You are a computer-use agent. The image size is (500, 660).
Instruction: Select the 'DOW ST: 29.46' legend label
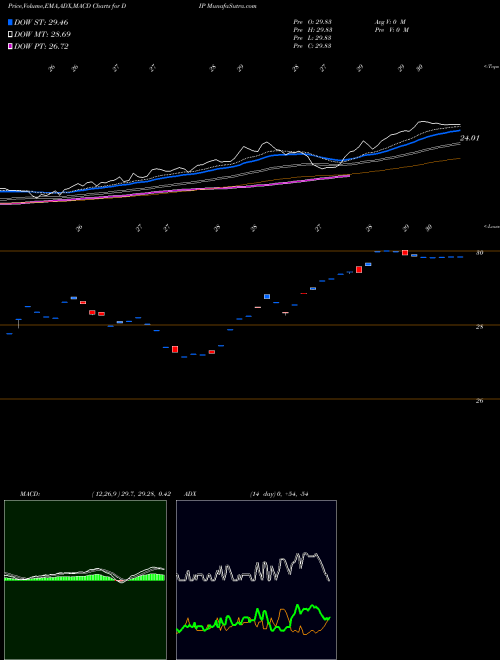[x=41, y=22]
